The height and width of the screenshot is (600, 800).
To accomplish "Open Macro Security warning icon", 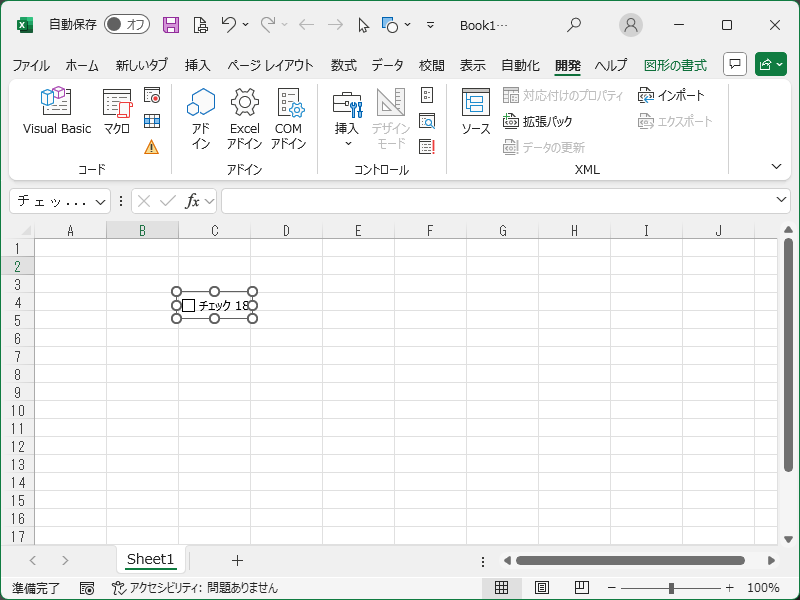I will [x=152, y=147].
